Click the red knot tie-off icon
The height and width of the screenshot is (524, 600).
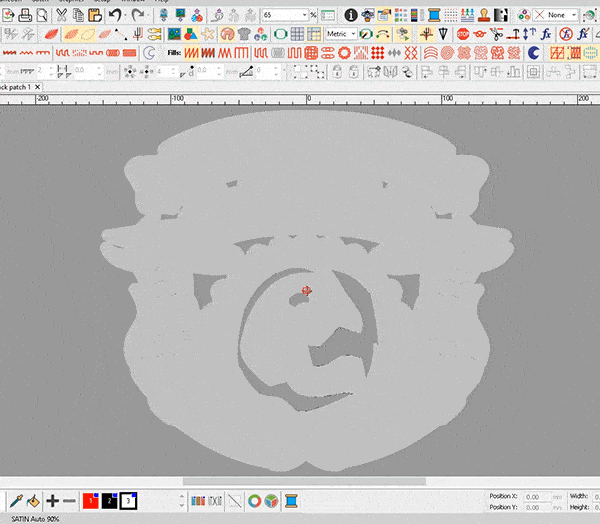coord(479,34)
